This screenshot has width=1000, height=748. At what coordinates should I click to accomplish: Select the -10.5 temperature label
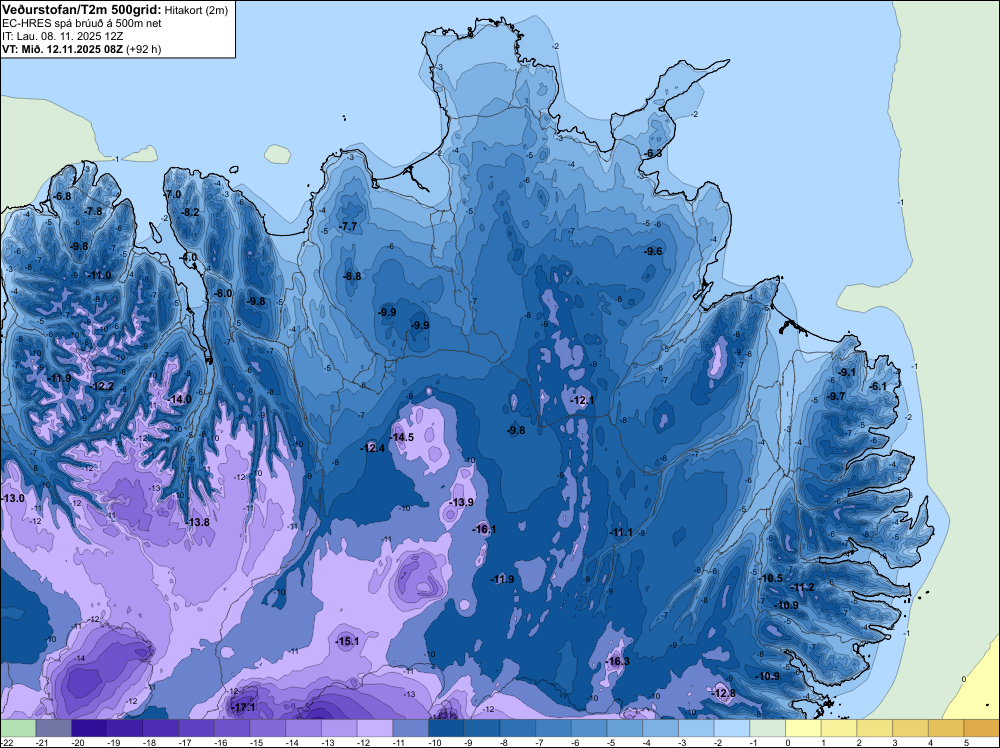coord(771,578)
